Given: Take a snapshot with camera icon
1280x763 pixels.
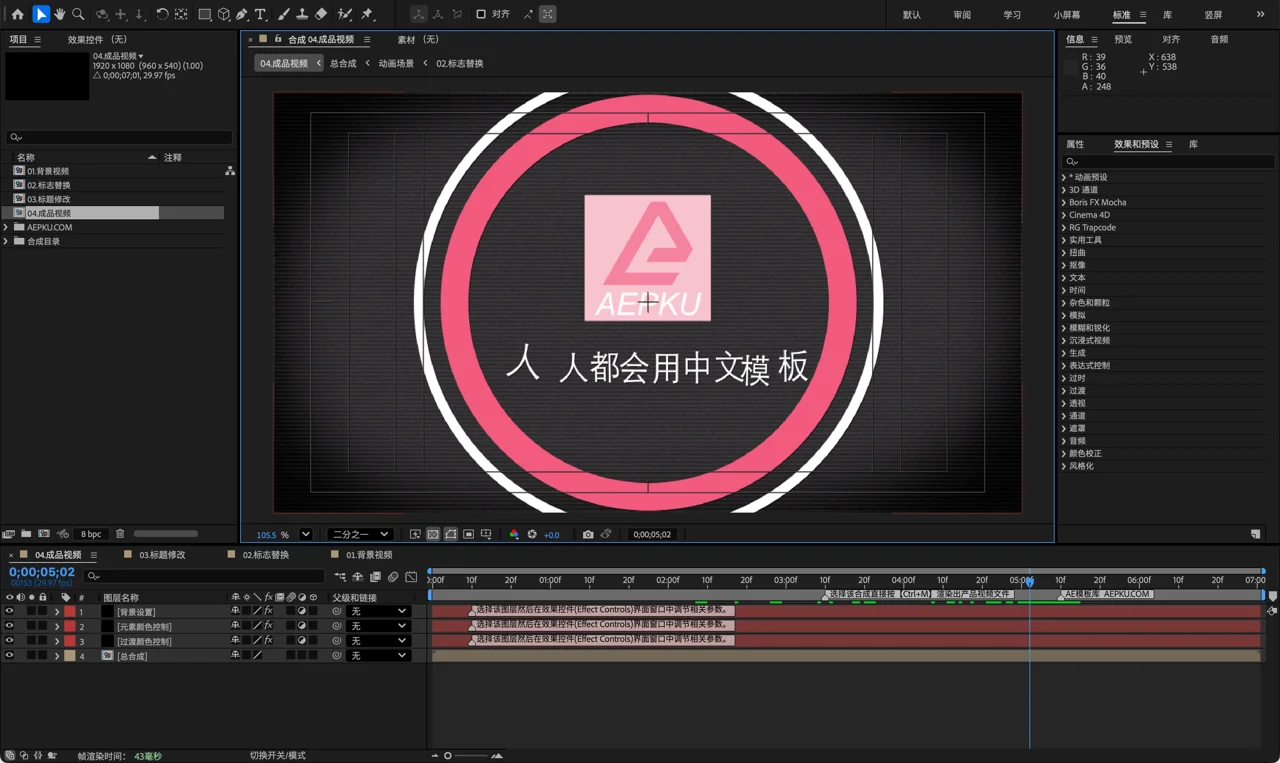Looking at the screenshot, I should (588, 534).
